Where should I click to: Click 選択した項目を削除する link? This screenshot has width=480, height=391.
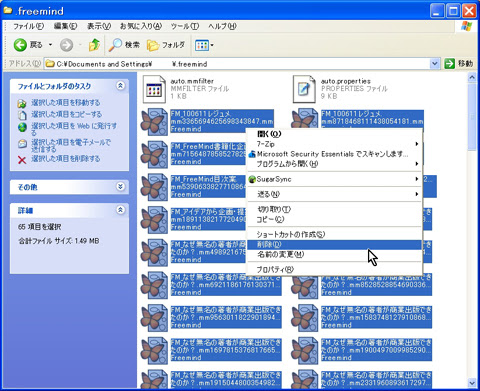[x=66, y=159]
